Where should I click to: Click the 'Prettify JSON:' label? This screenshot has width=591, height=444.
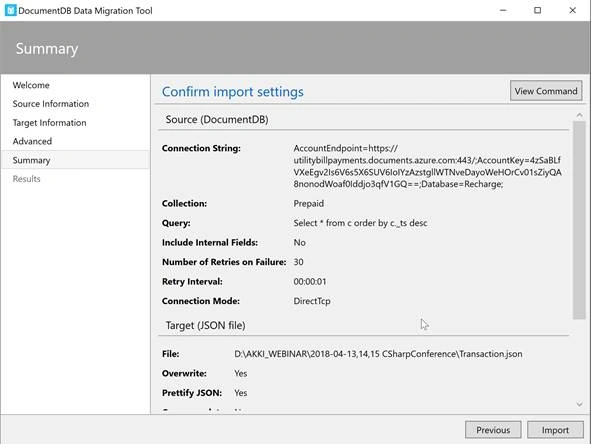click(192, 393)
